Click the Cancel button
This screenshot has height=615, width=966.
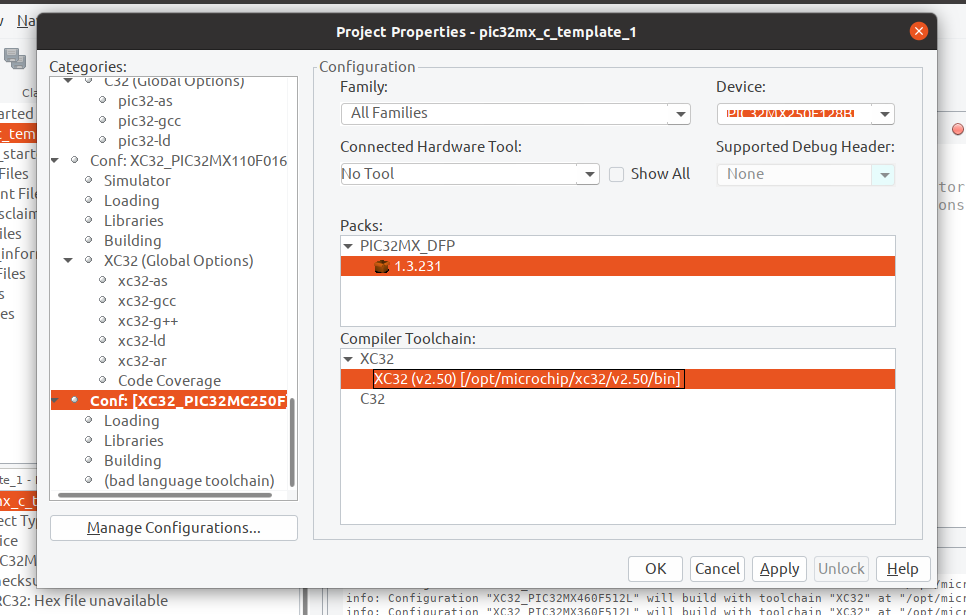(x=717, y=569)
